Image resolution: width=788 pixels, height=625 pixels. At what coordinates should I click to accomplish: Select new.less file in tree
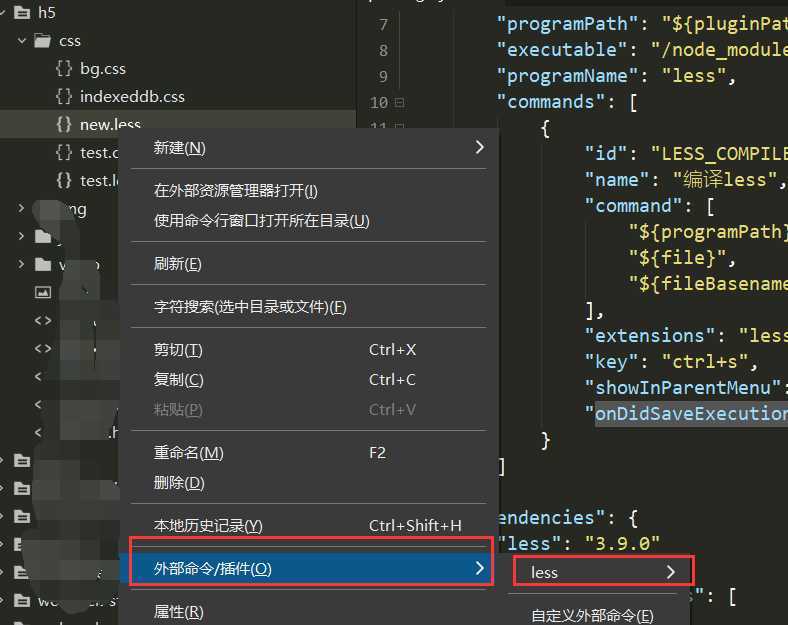[110, 124]
